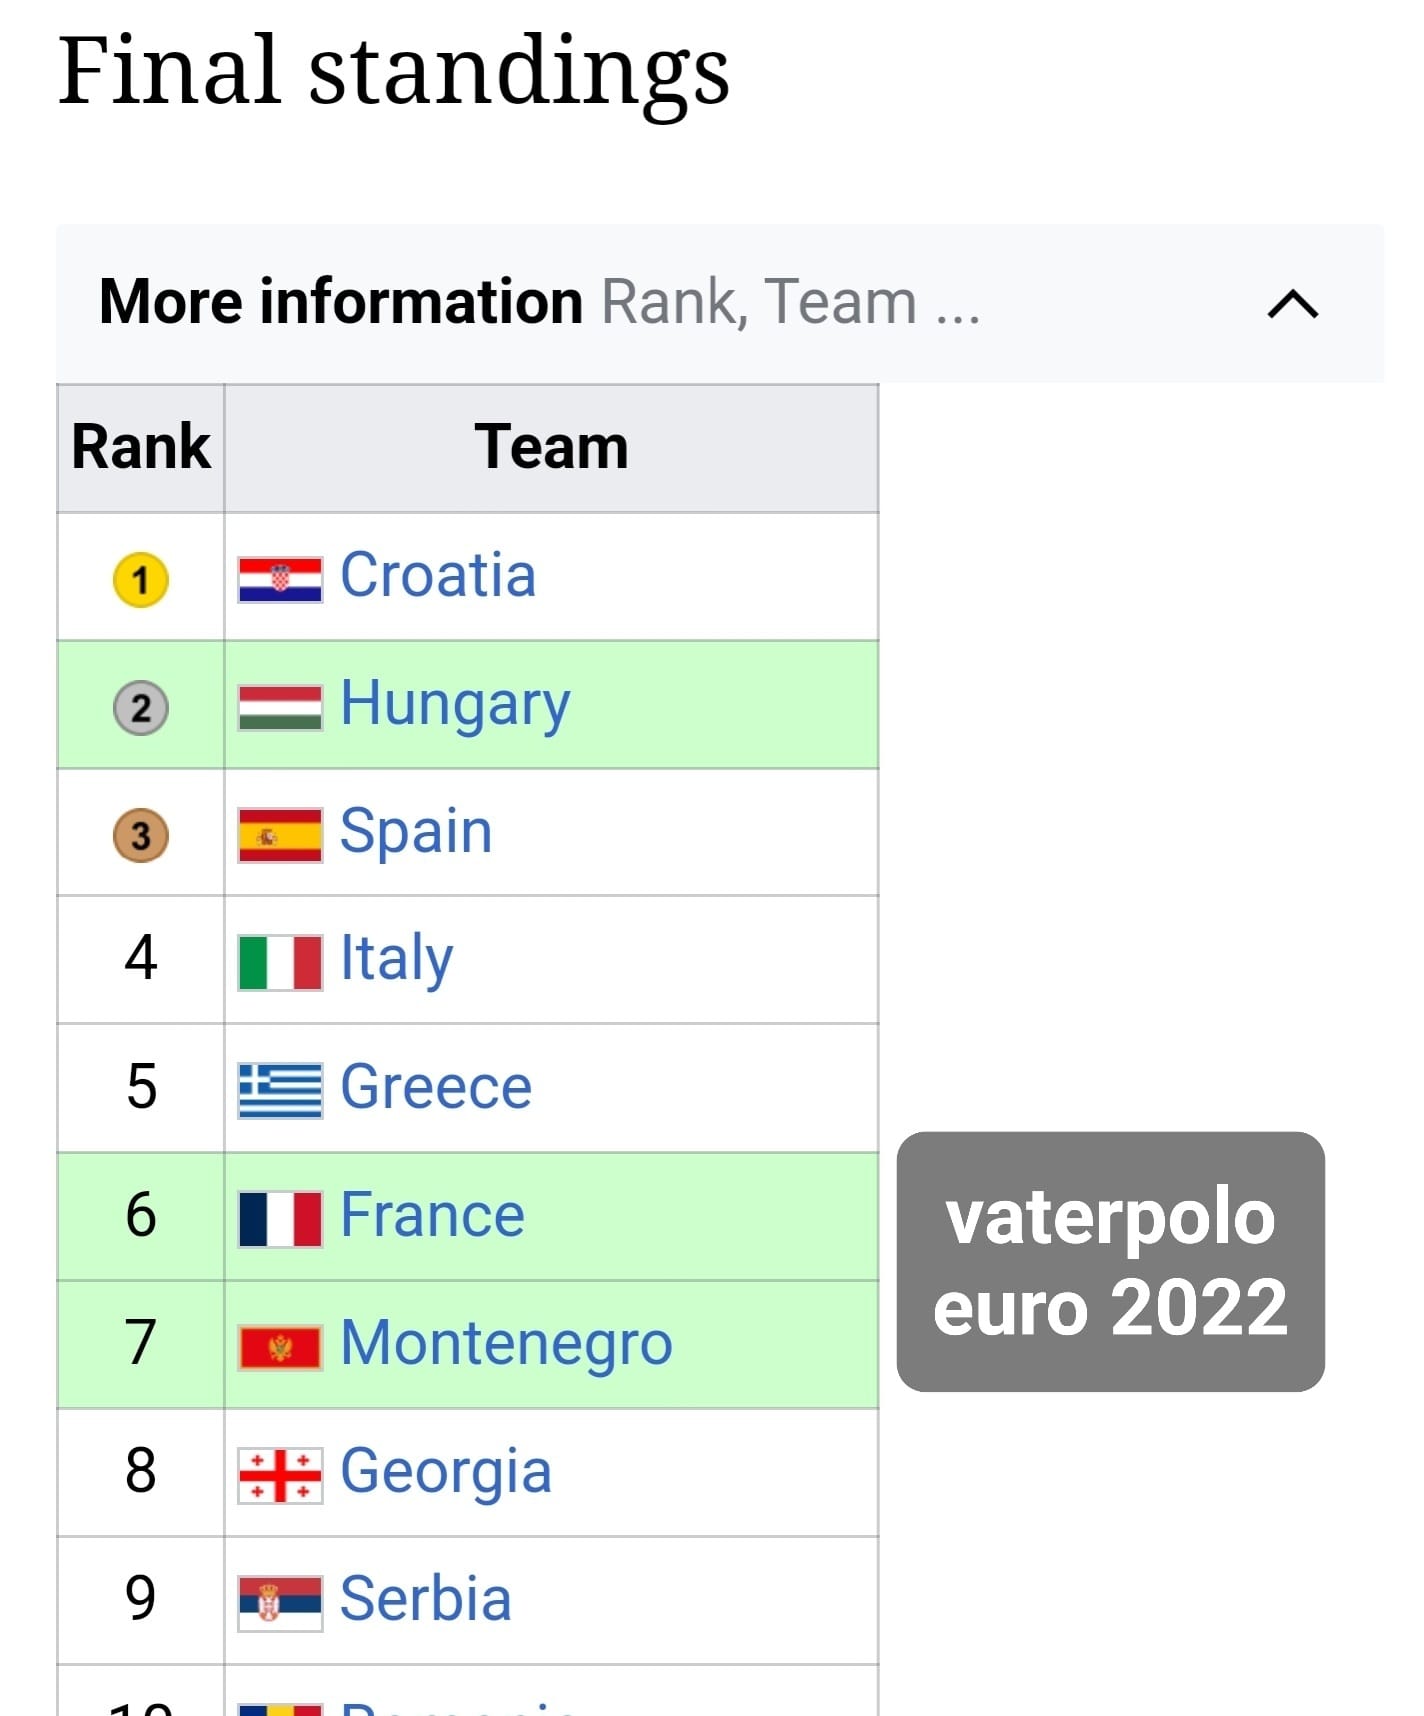
Task: Click the Serbia flag icon
Action: (x=280, y=1603)
